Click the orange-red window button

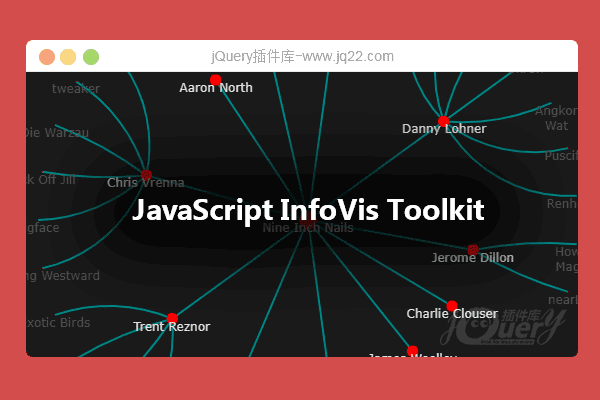pyautogui.click(x=47, y=57)
